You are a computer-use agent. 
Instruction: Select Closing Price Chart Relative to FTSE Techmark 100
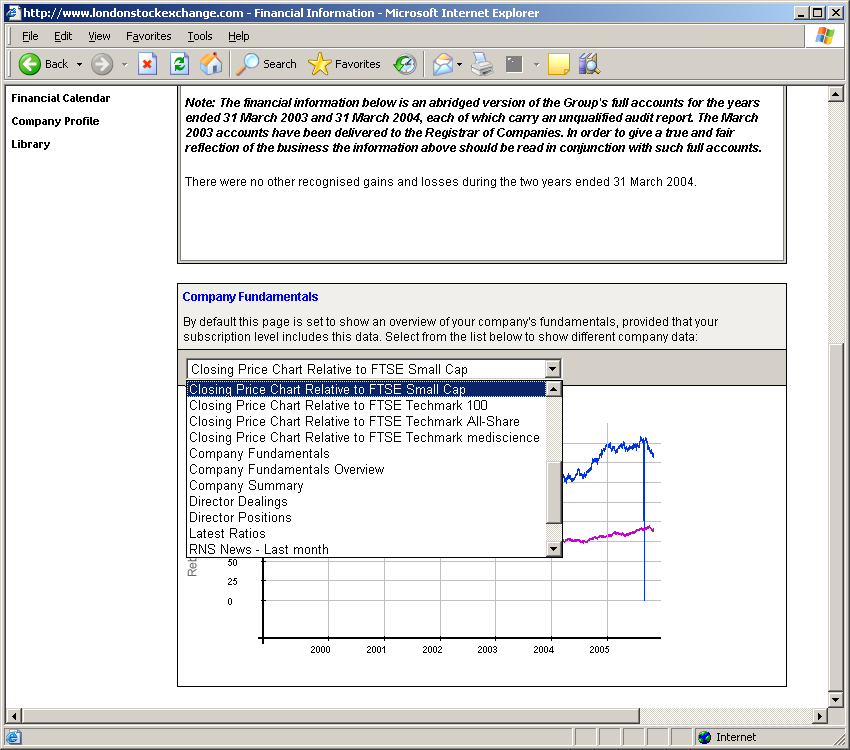(366, 405)
